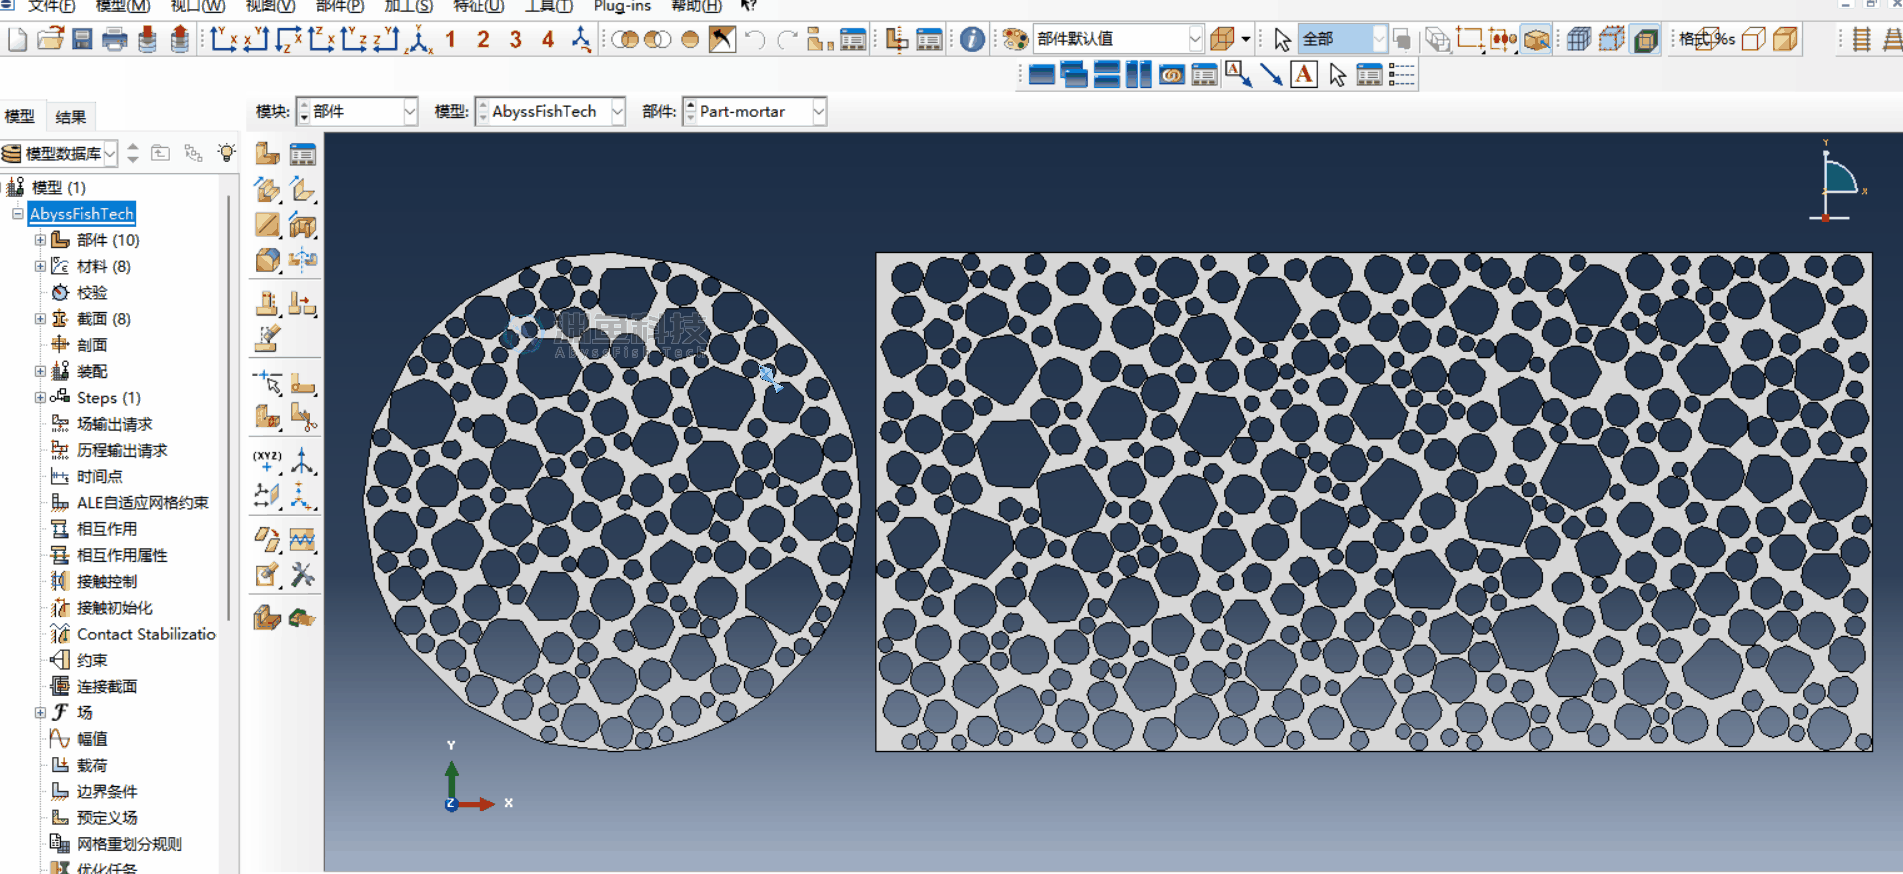Toggle wireframe render style
The image size is (1903, 874).
(x=1578, y=39)
